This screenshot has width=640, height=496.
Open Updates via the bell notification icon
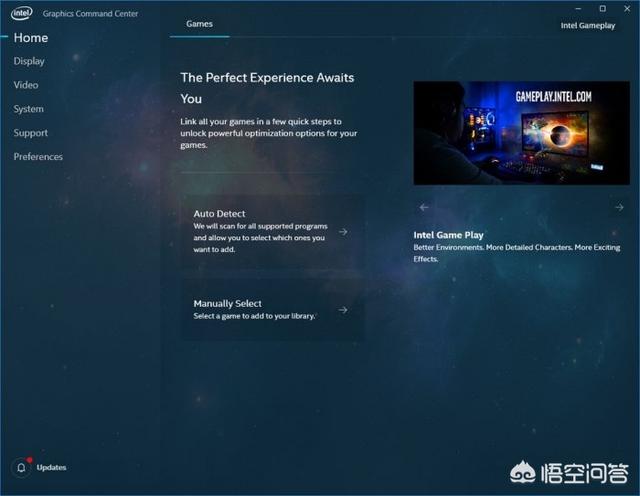pyautogui.click(x=21, y=467)
